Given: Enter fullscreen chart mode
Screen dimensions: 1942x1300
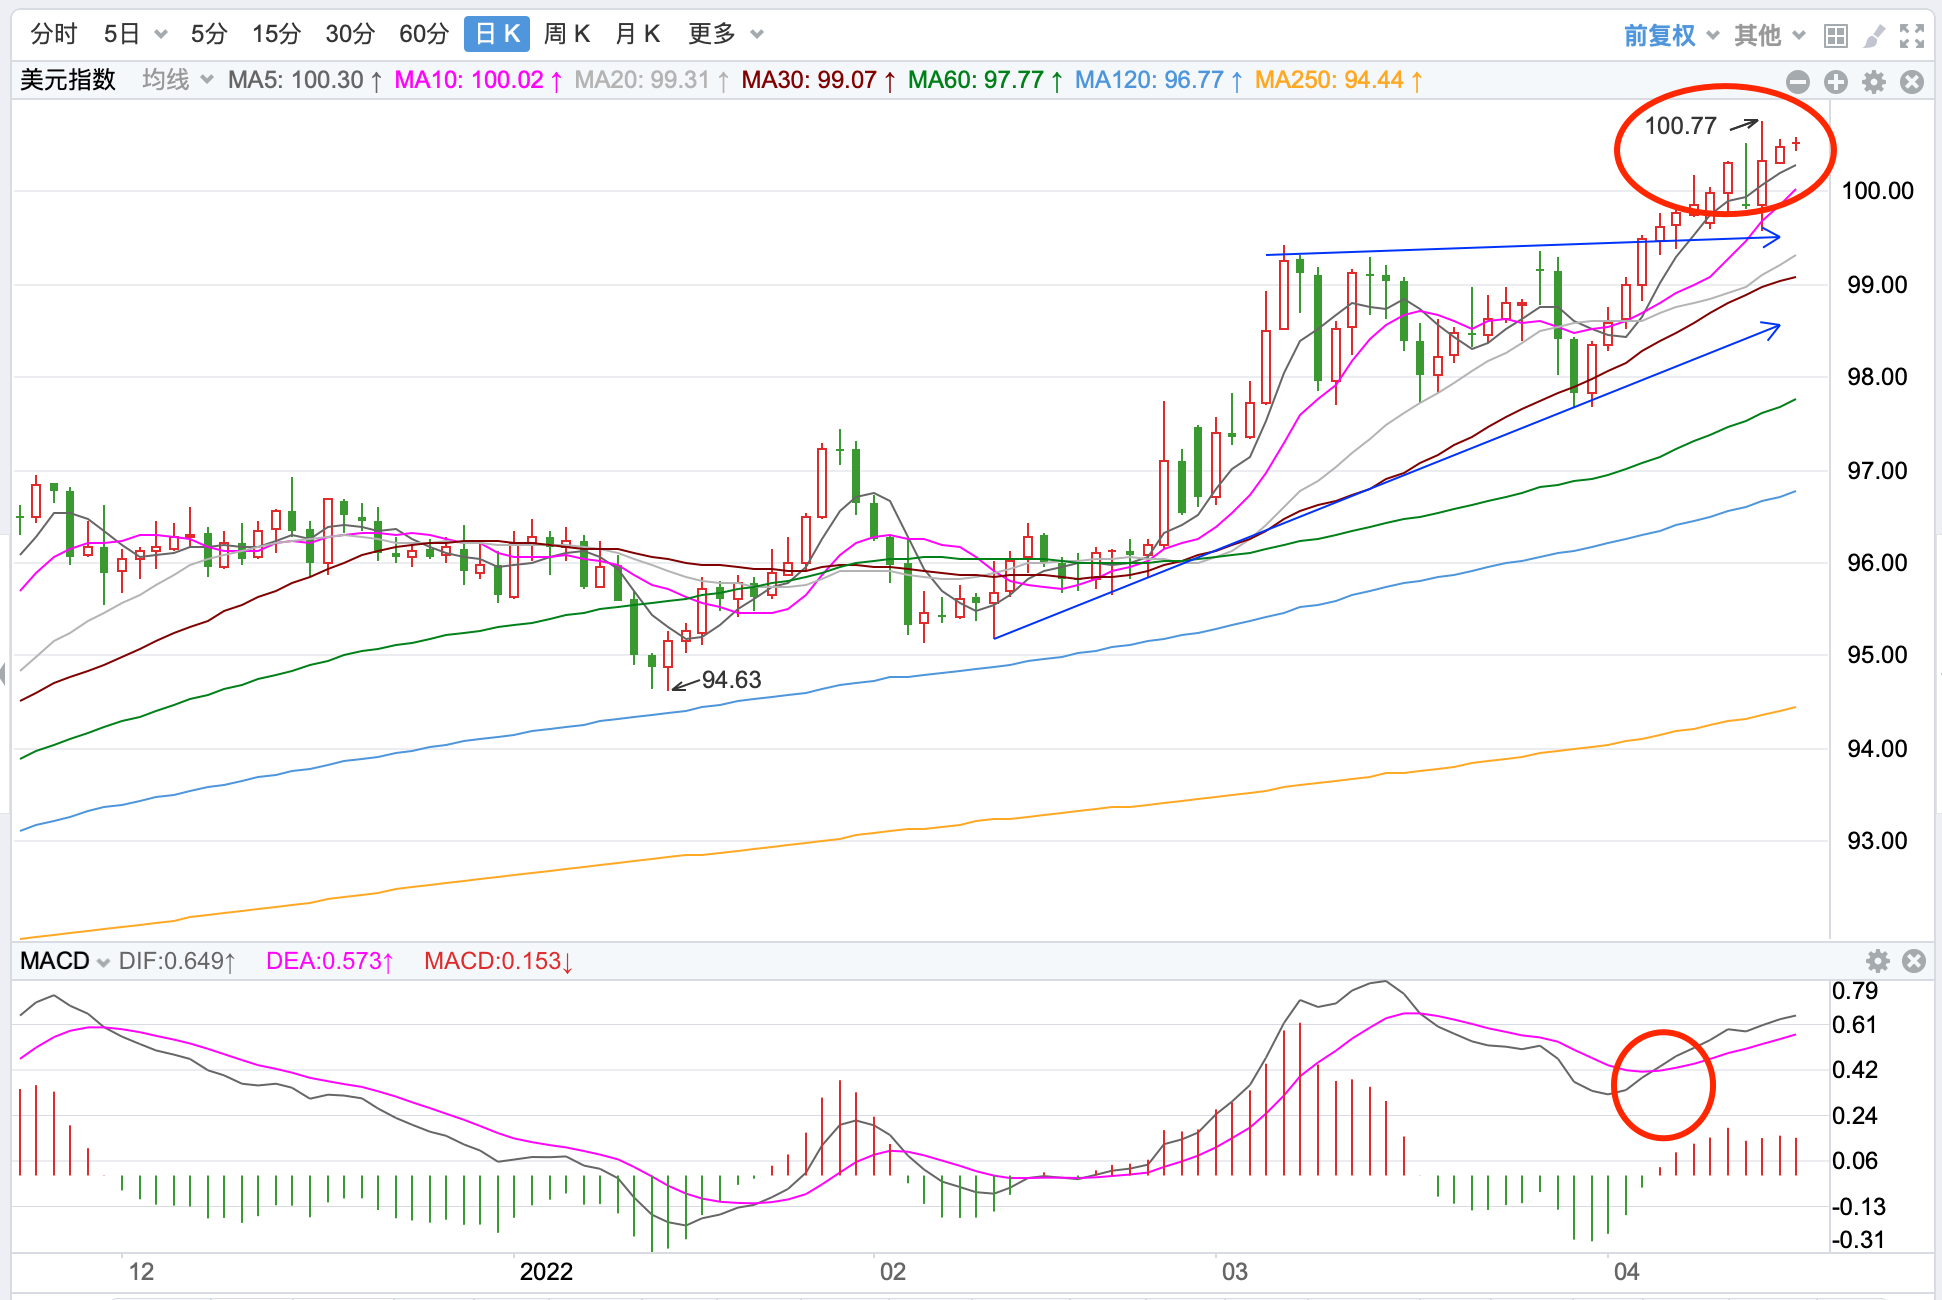Looking at the screenshot, I should pos(1912,36).
